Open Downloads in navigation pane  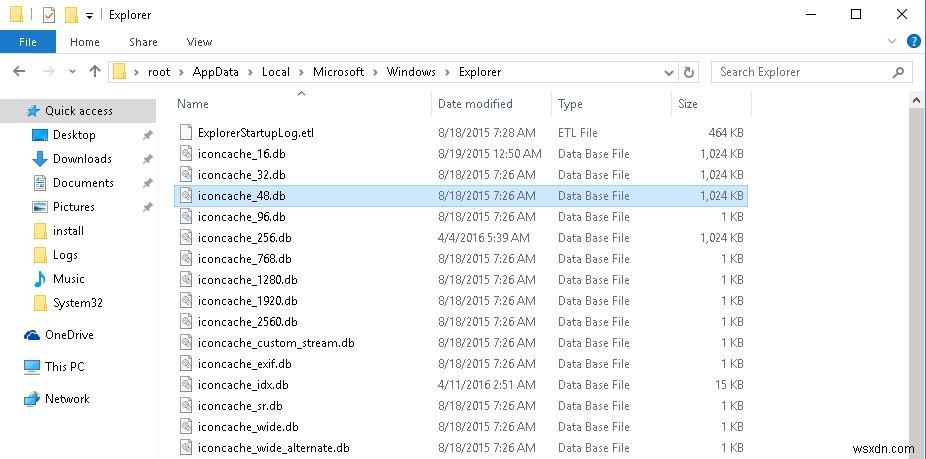pos(82,159)
